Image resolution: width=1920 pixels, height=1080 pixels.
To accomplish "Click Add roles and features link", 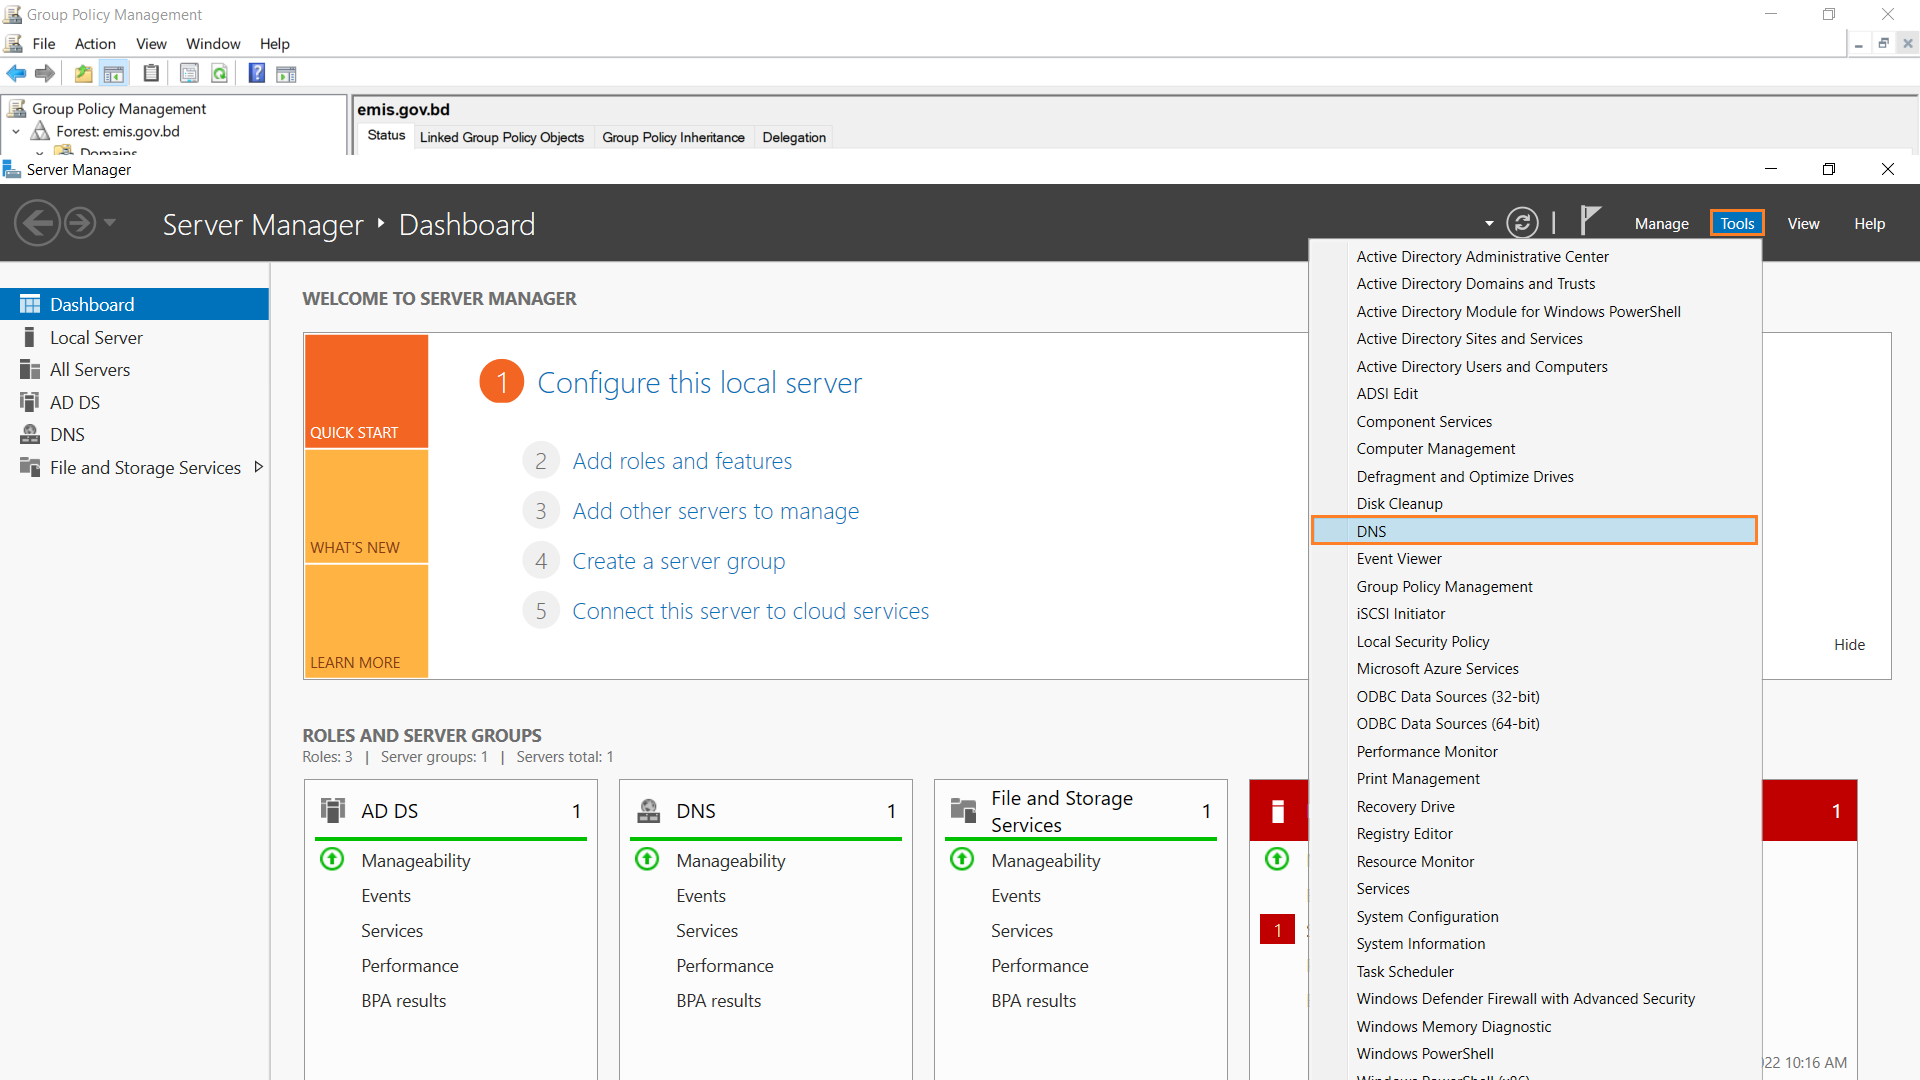I will point(682,461).
